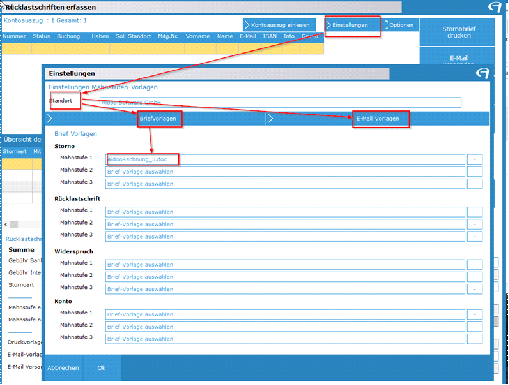Click the Storniert column header in Übersicht table
Screen dimensions: 509x385
15,151
